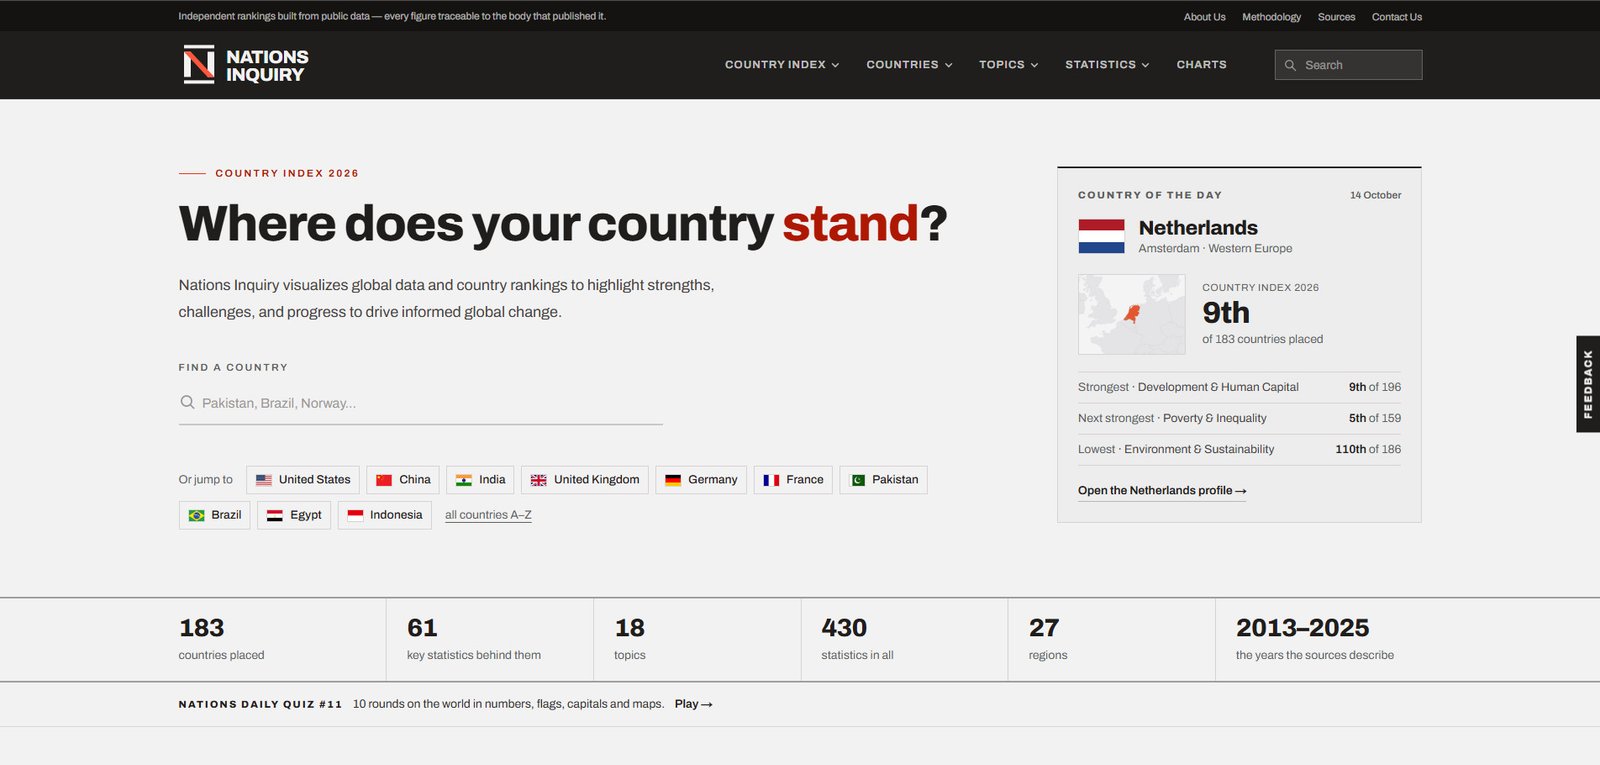The width and height of the screenshot is (1600, 765).
Task: Click the China flag icon
Action: point(384,480)
